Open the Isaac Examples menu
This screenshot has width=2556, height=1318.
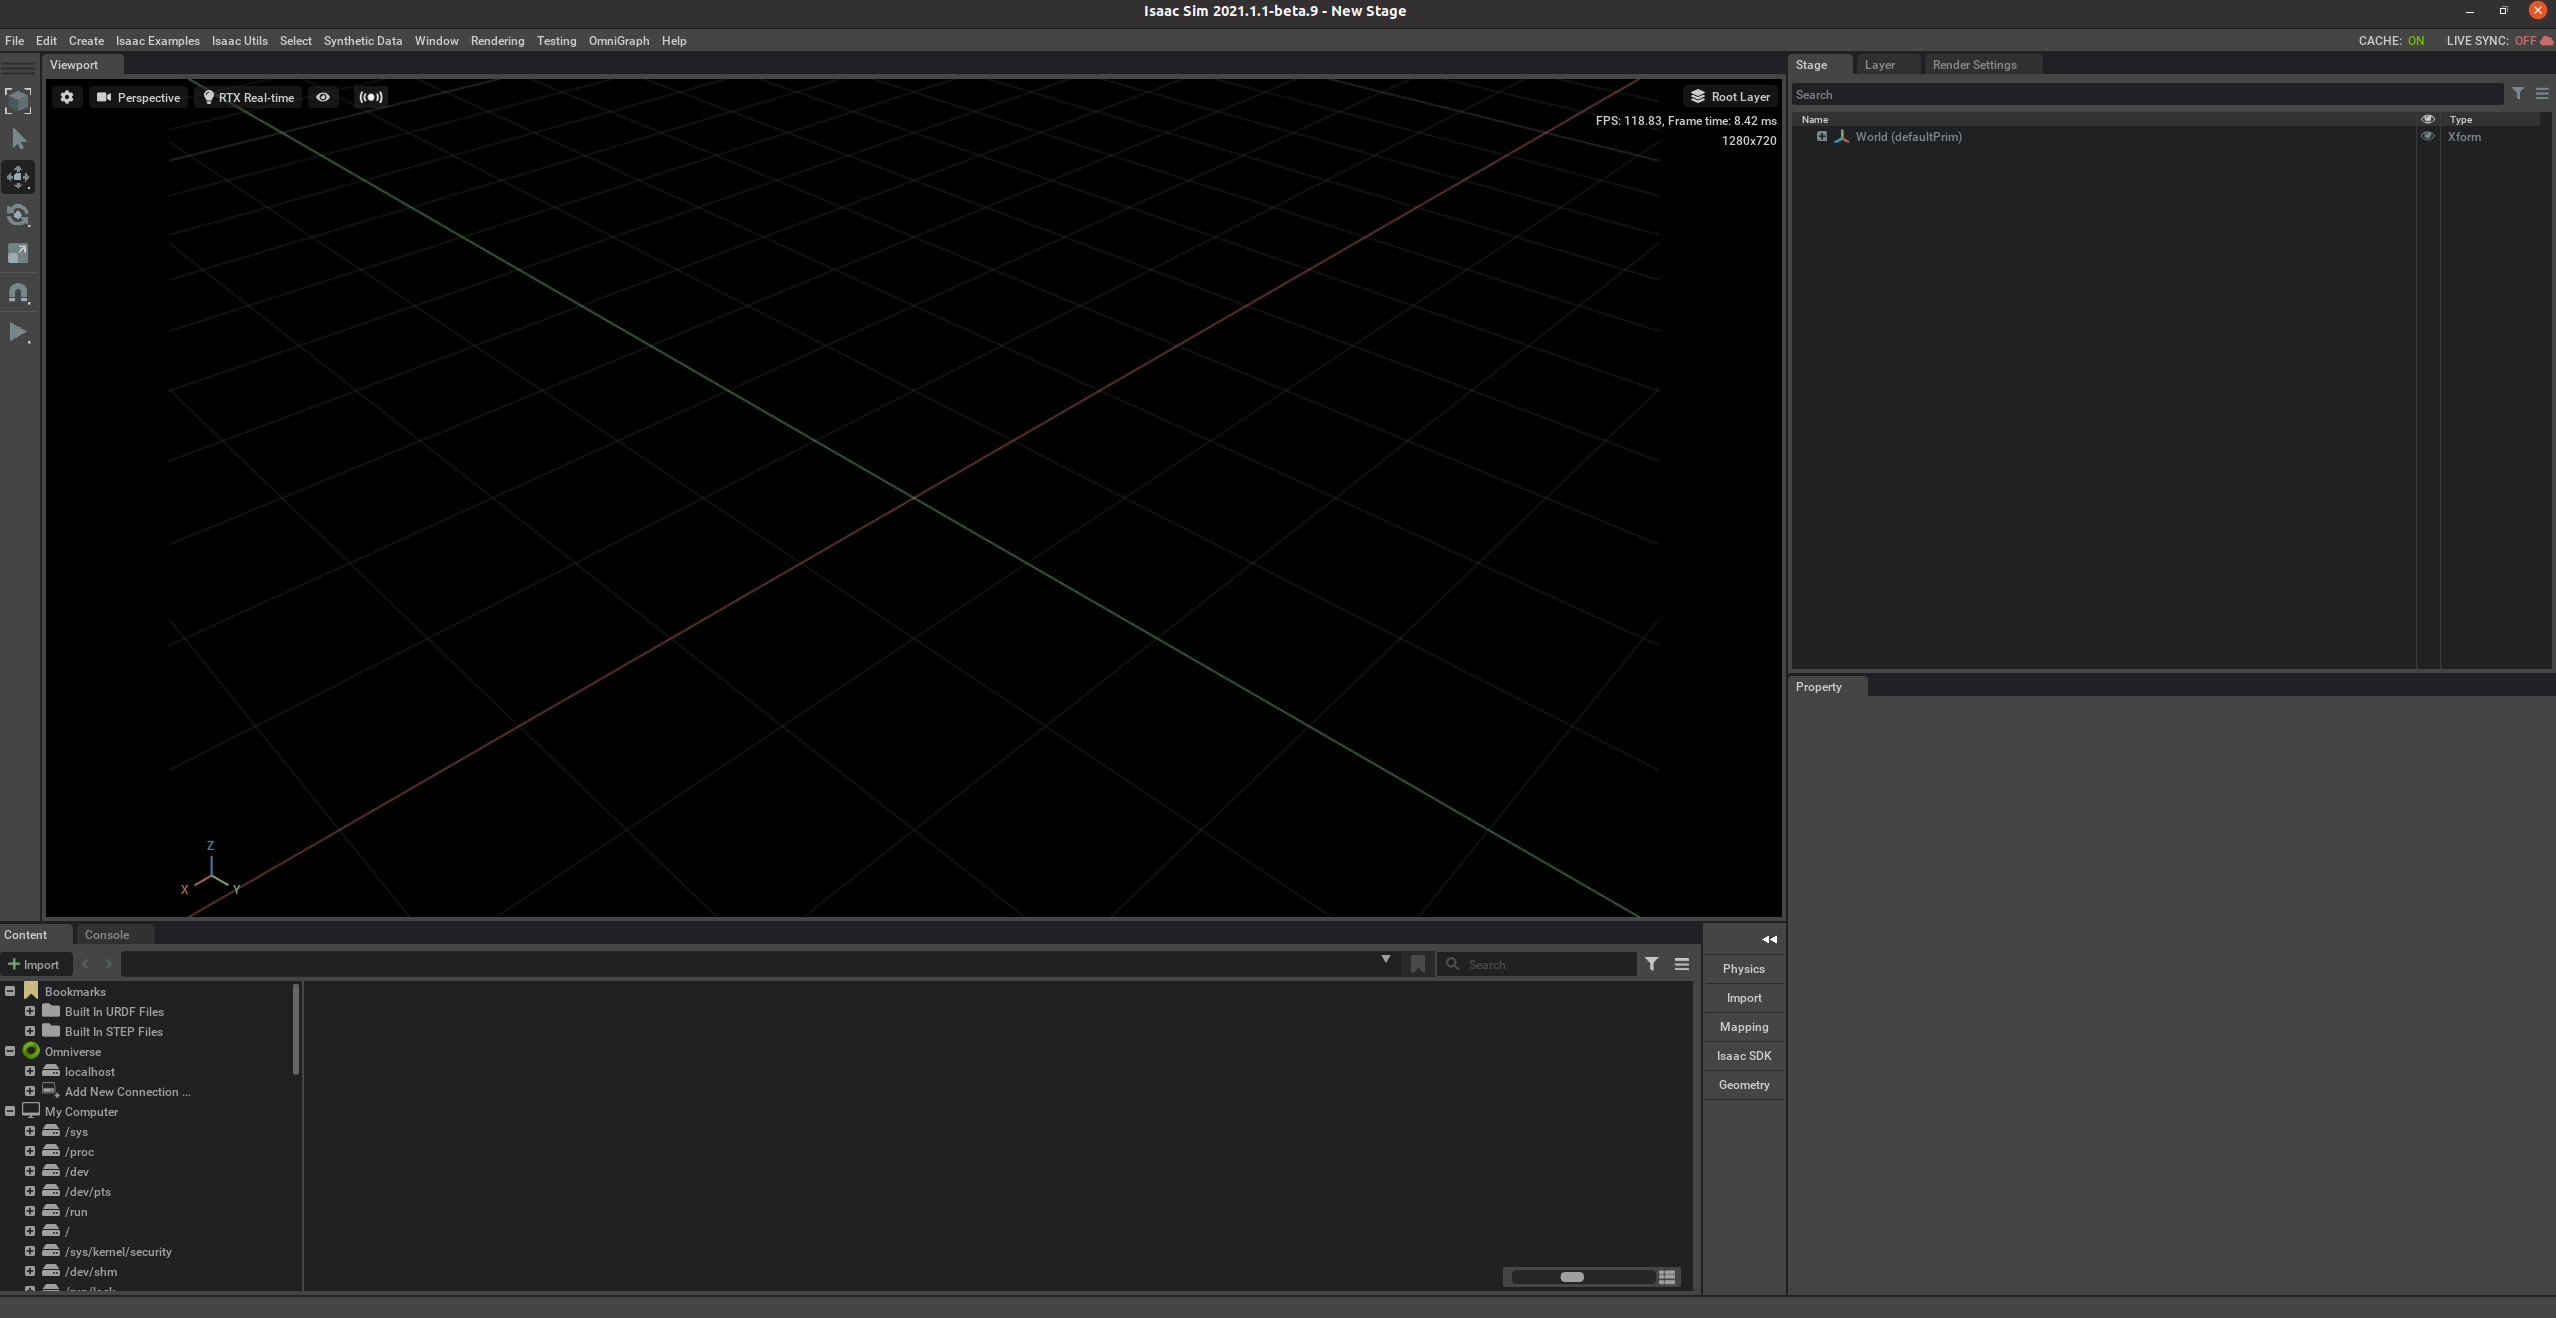[x=157, y=41]
